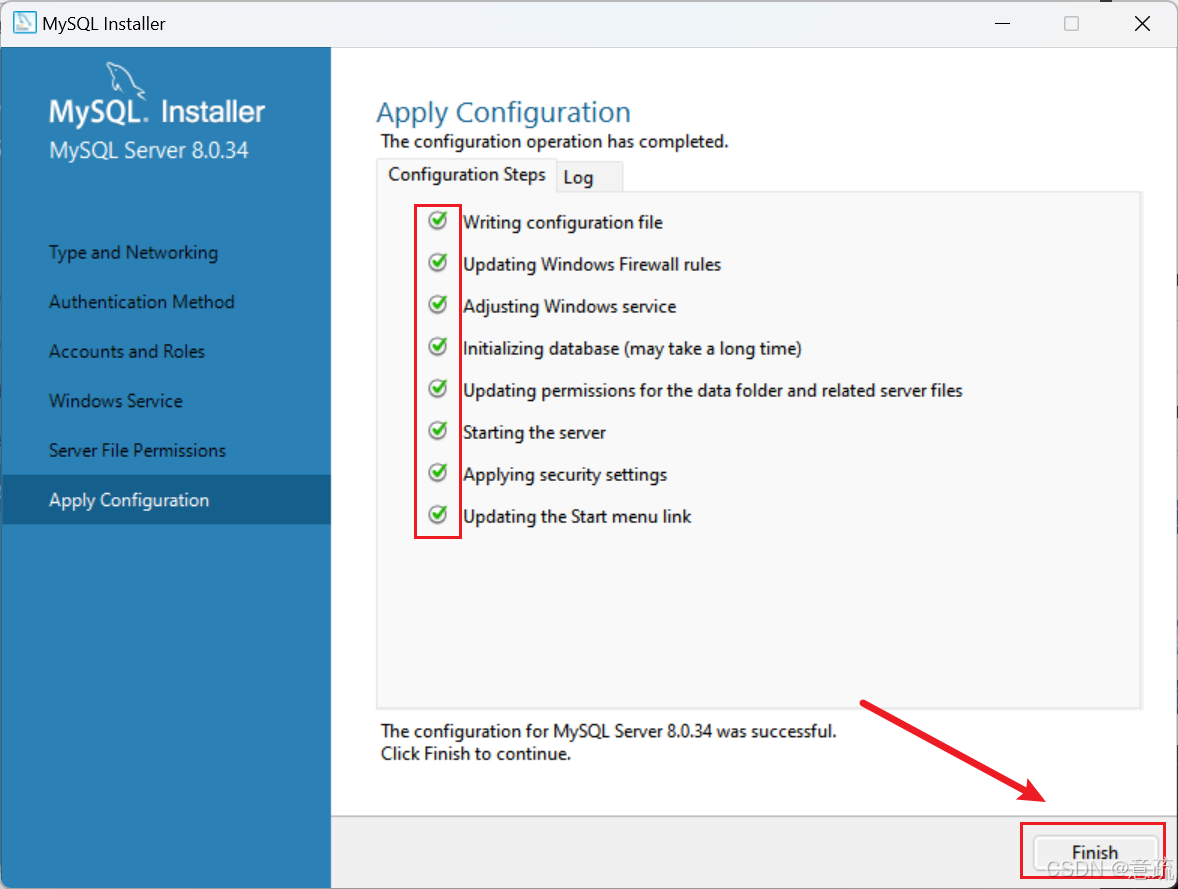Viewport: 1178px width, 889px height.
Task: Click check icon for Updating permissions step
Action: [438, 389]
